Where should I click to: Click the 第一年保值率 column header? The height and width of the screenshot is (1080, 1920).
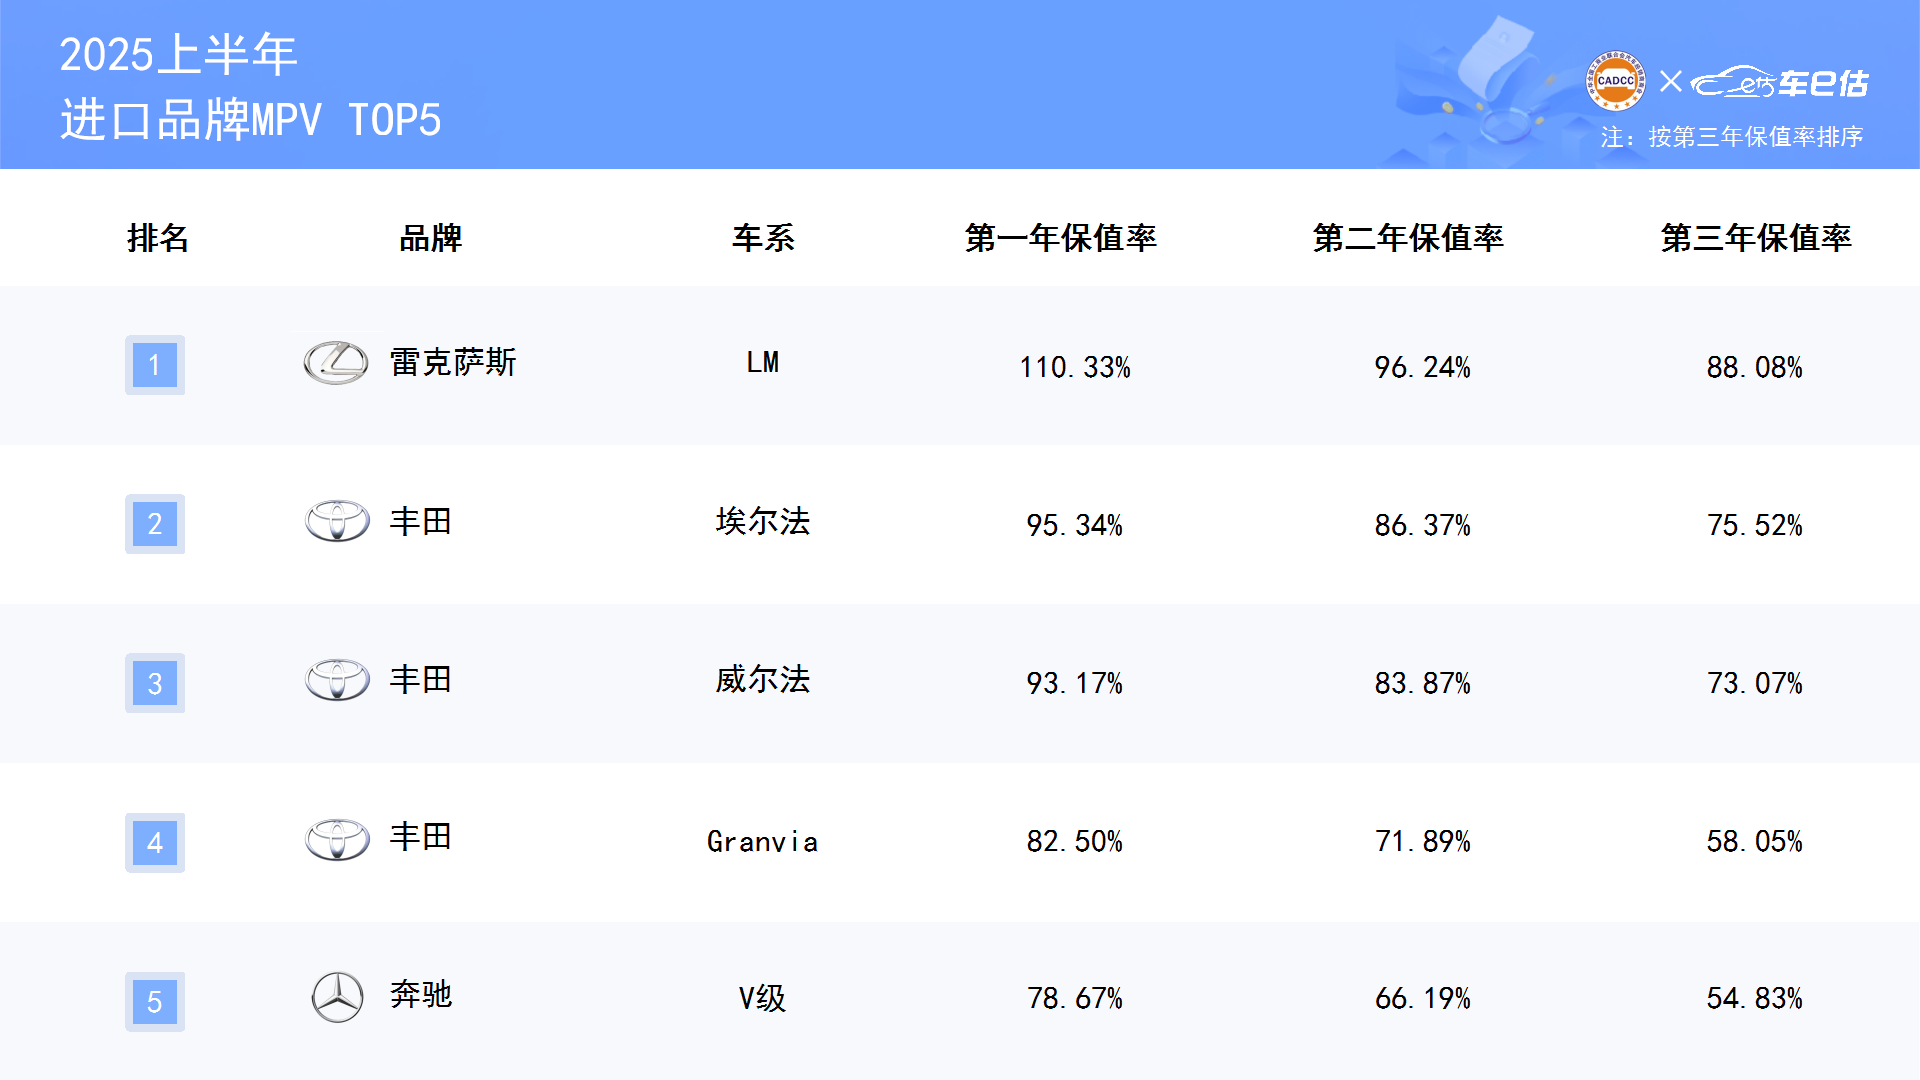pyautogui.click(x=1061, y=238)
